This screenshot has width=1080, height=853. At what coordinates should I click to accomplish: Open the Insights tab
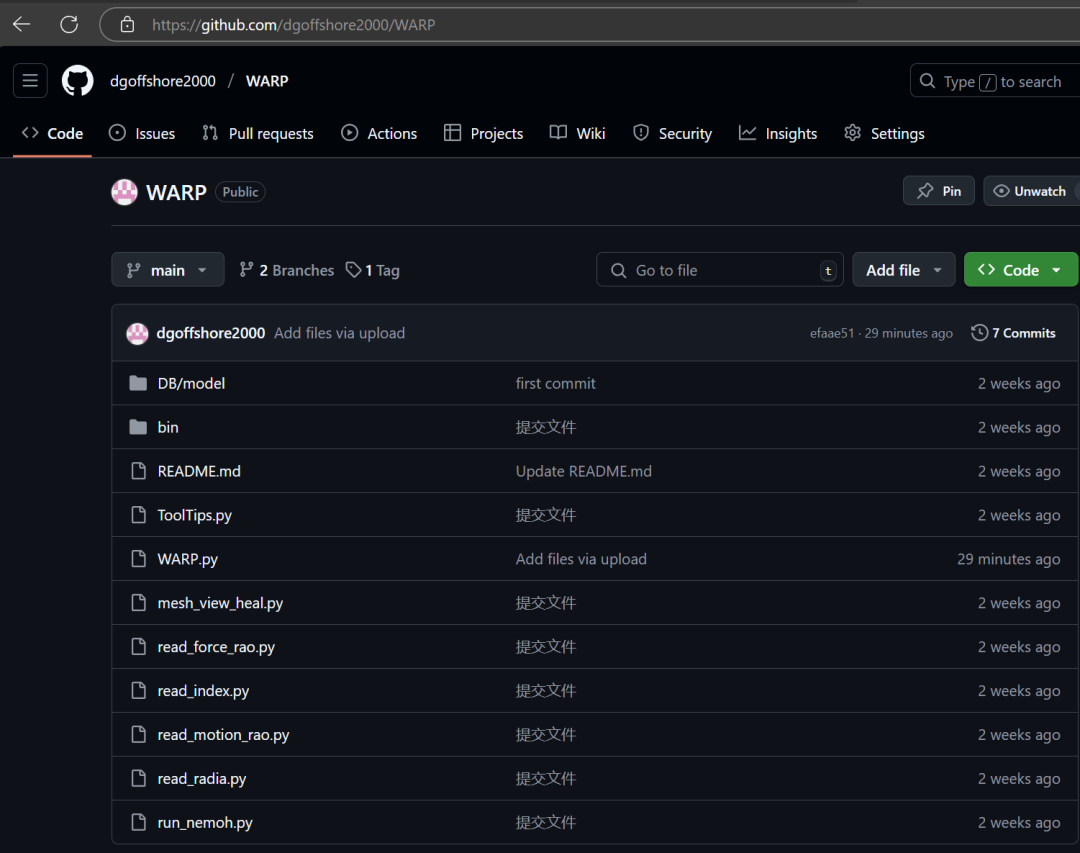point(778,133)
